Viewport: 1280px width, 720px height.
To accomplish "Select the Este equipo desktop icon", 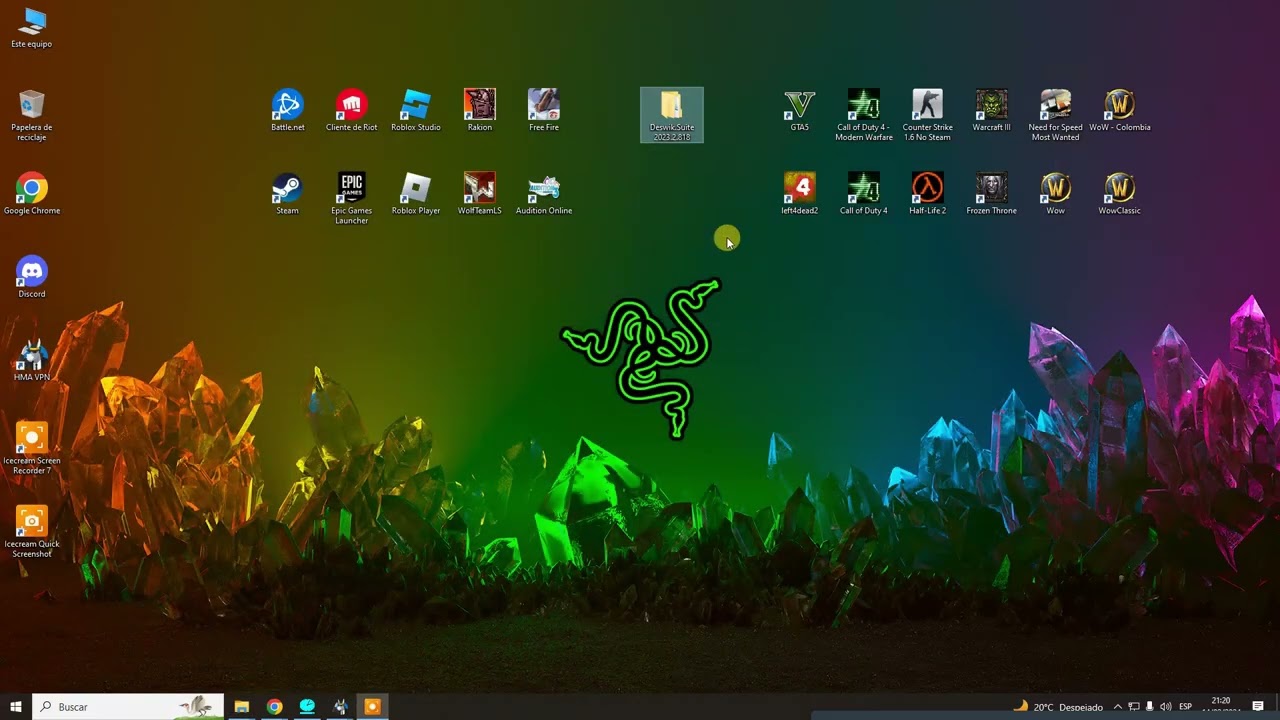I will (32, 28).
